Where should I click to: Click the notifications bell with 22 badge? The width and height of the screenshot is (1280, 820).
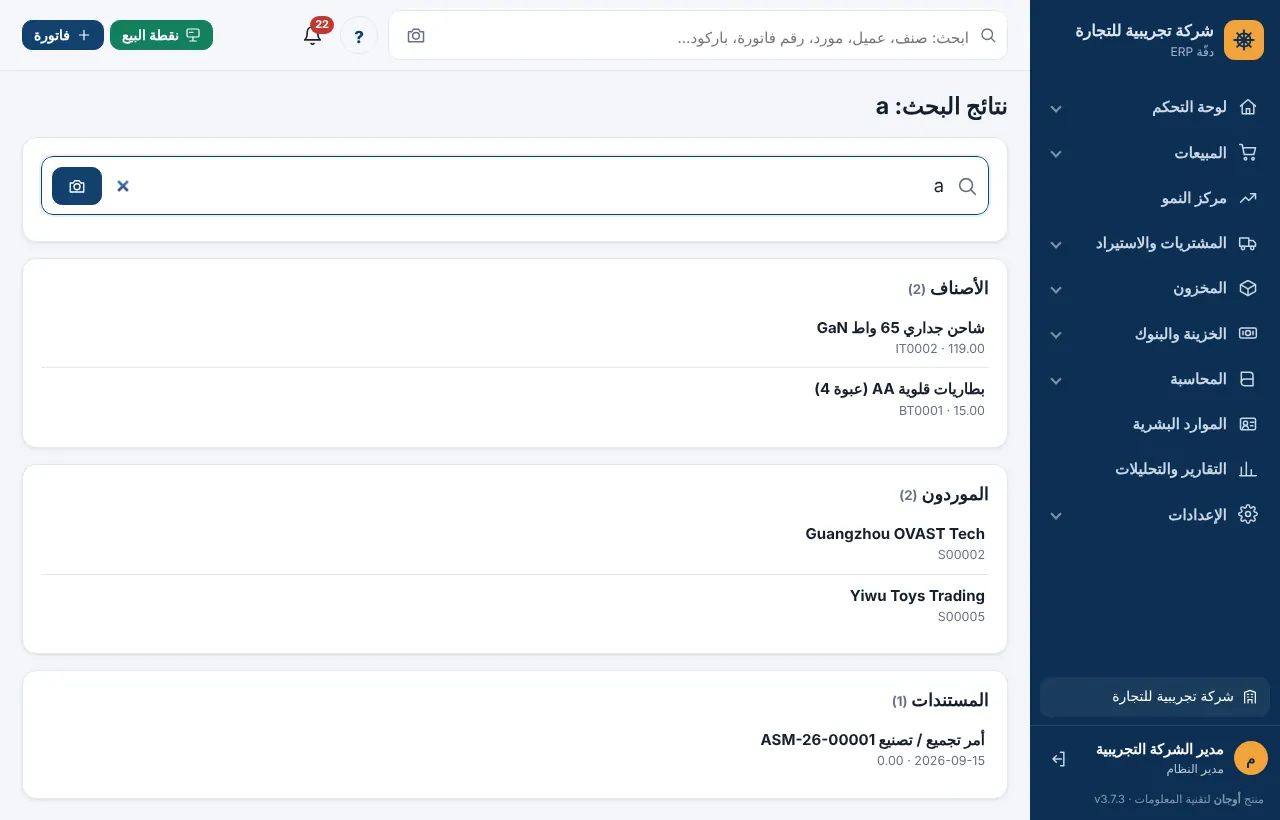[x=313, y=35]
